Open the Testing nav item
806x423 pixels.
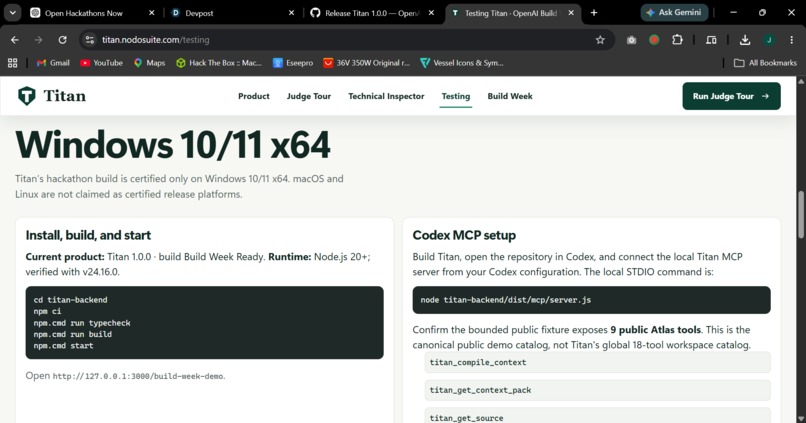pos(456,96)
